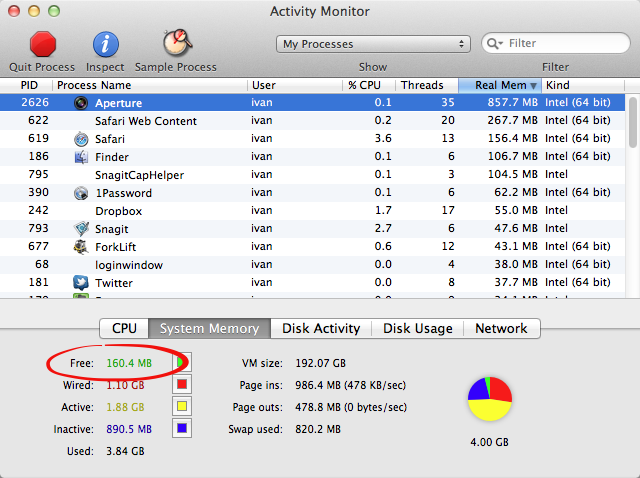Click the Threads value 35 for Aperture

(448, 102)
